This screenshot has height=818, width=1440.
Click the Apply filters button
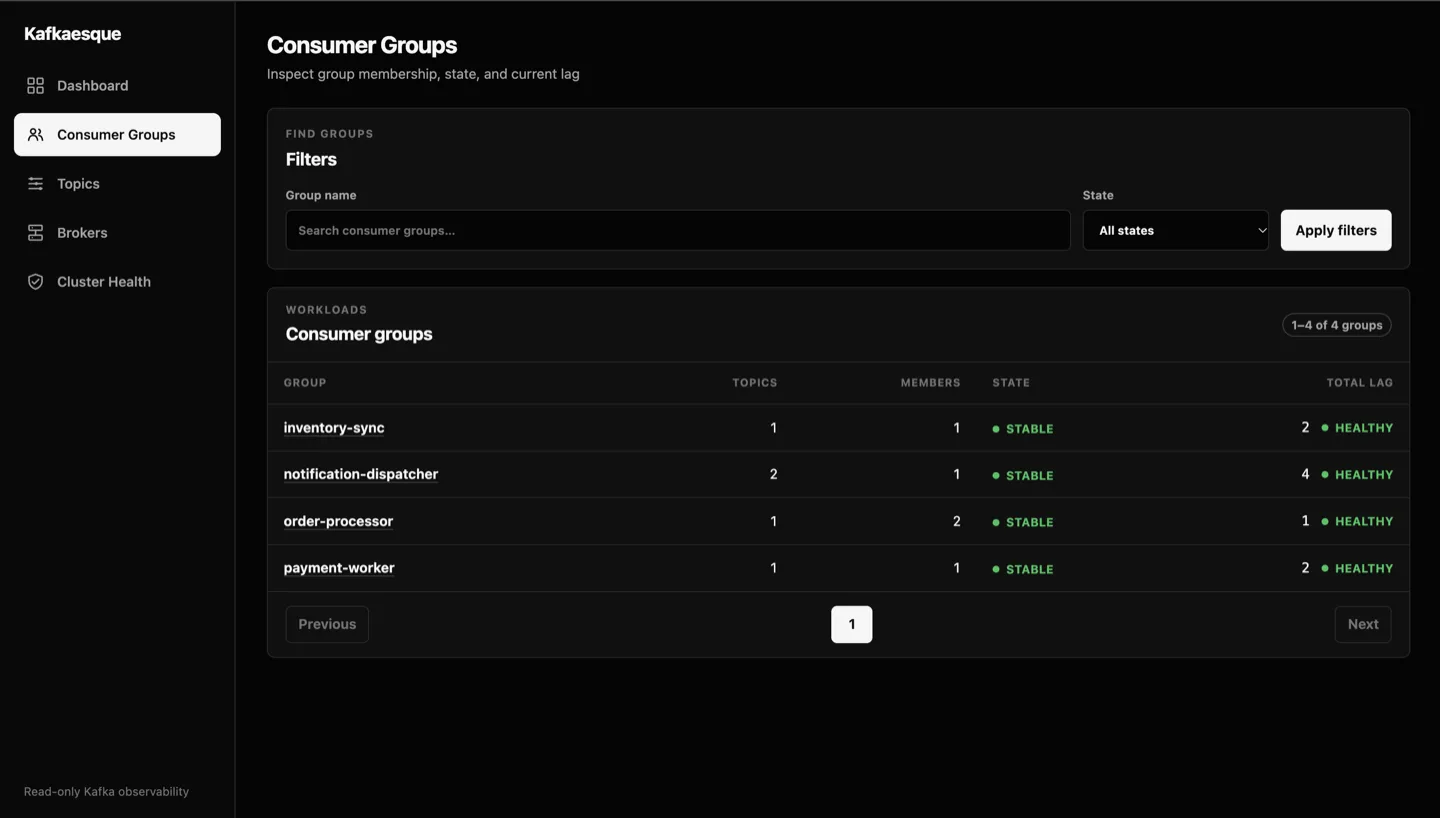click(1336, 230)
